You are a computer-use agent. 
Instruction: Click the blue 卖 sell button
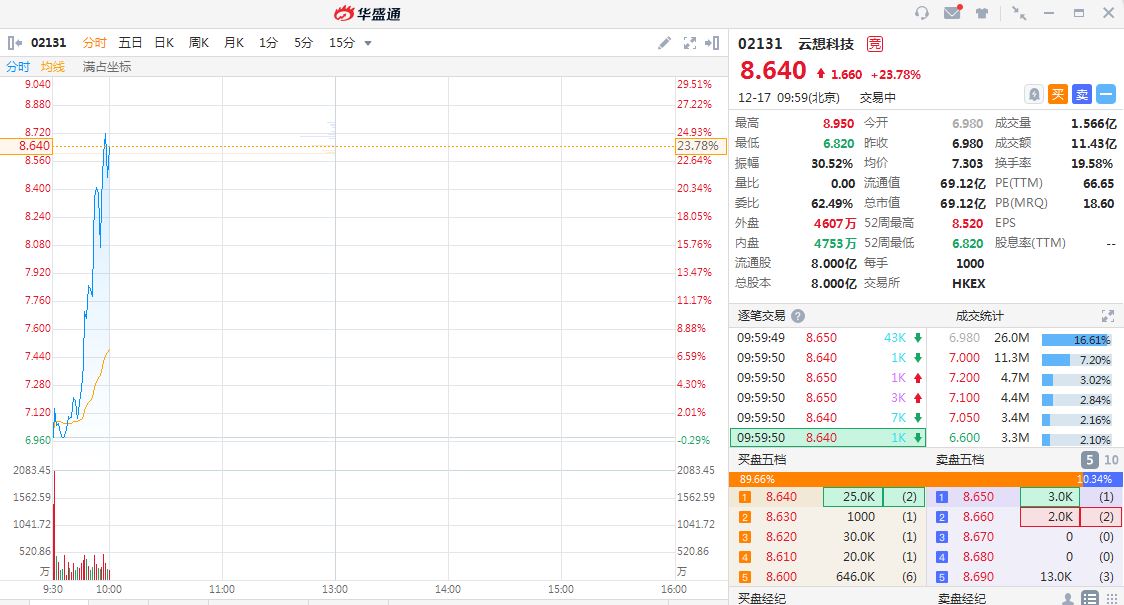point(1082,94)
